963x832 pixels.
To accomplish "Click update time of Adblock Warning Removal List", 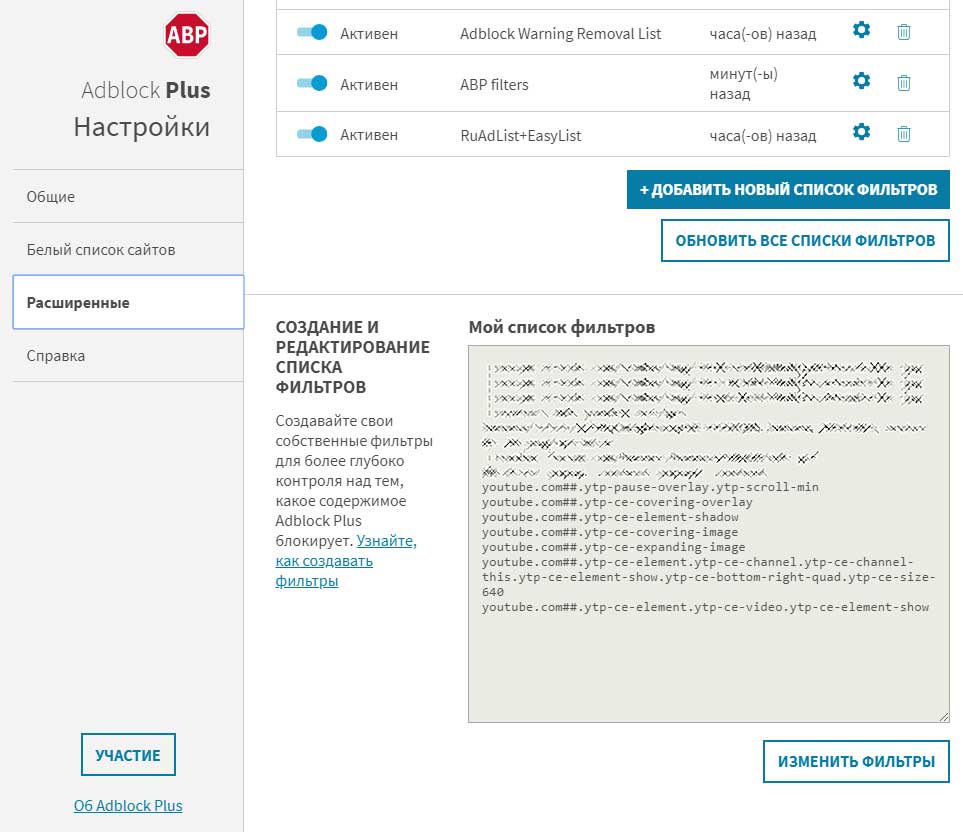I will [x=763, y=34].
